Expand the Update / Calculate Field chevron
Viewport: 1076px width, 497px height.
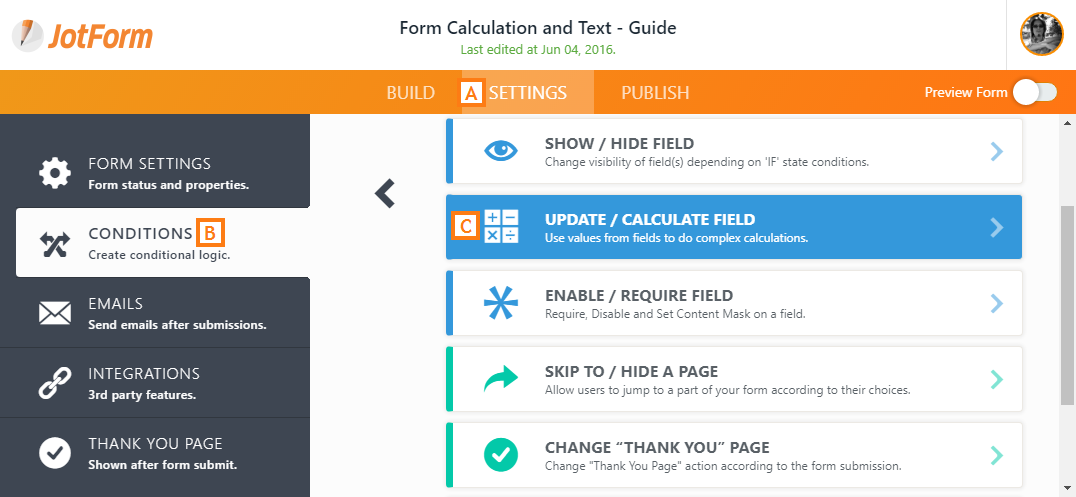click(996, 227)
